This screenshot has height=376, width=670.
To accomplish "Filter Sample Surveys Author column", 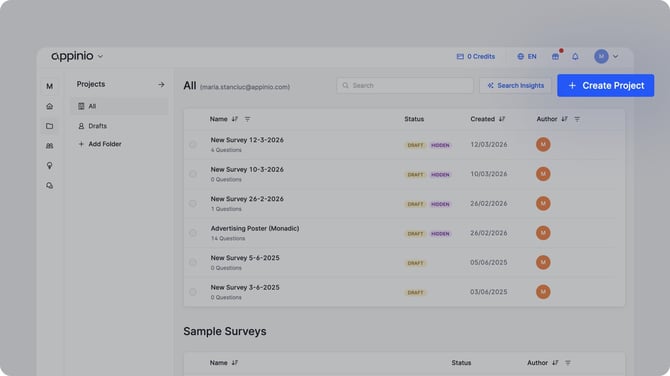I will coord(568,363).
